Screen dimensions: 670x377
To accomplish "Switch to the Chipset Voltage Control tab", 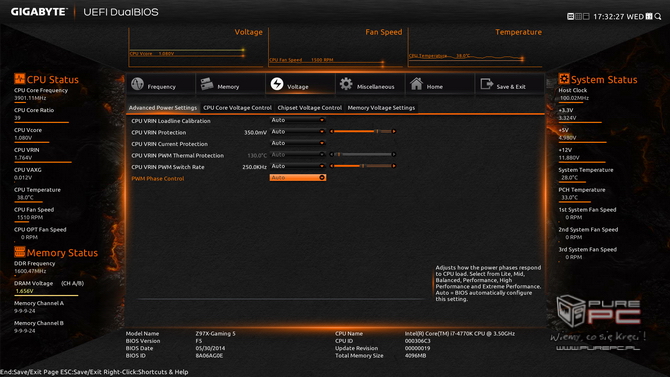I will coord(309,108).
